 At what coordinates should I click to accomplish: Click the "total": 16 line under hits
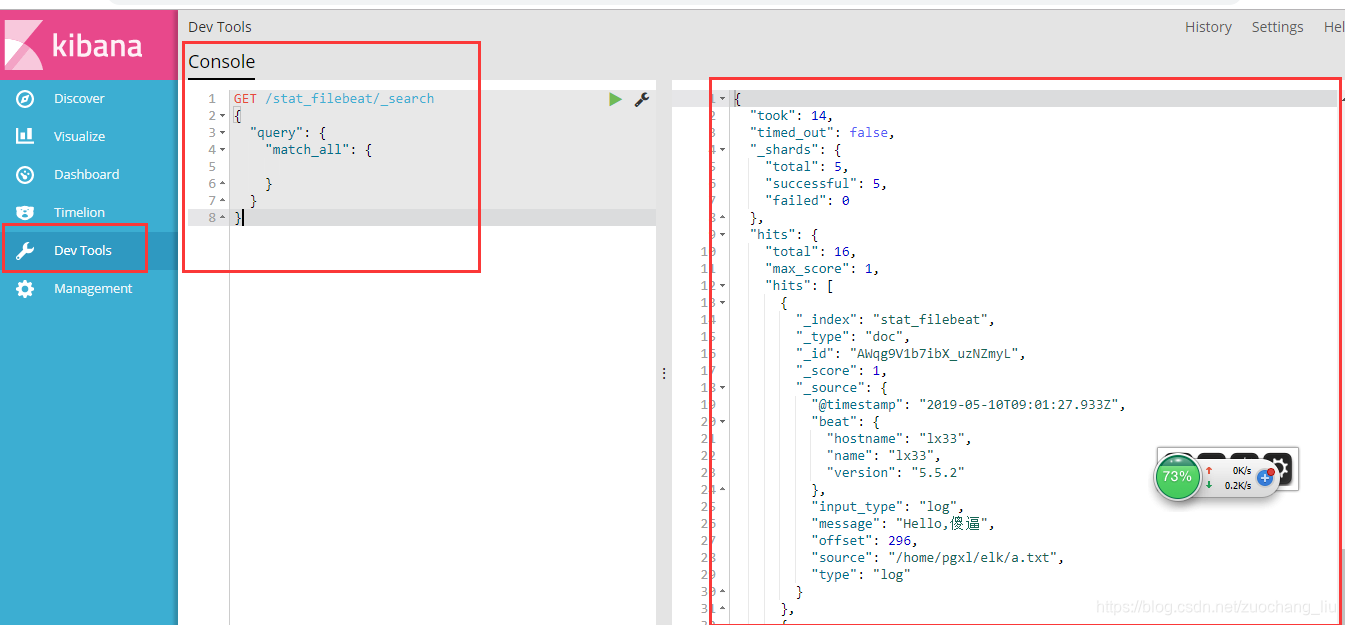pos(811,252)
